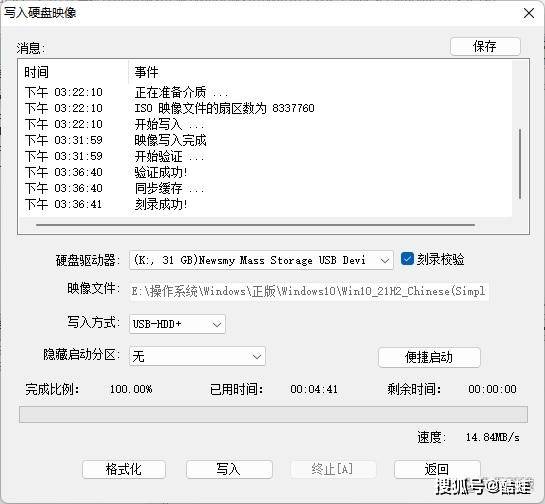Open the 硬盘驱动器 drive dropdown
545x504 pixels.
point(261,260)
